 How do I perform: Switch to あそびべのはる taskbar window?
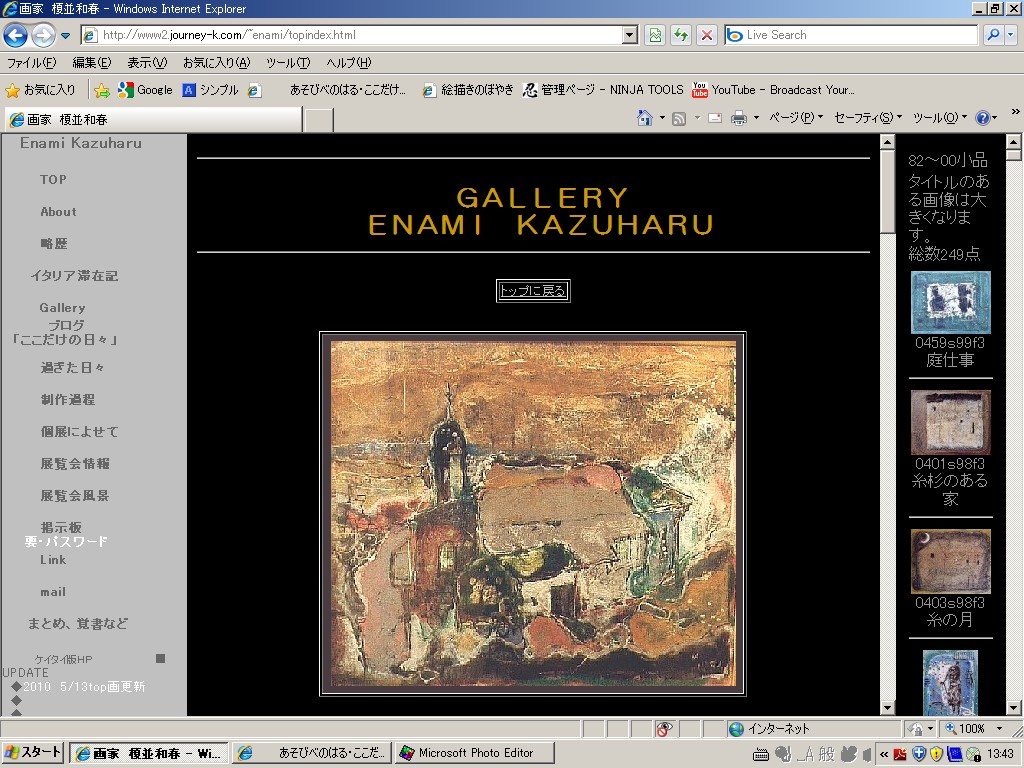click(312, 753)
